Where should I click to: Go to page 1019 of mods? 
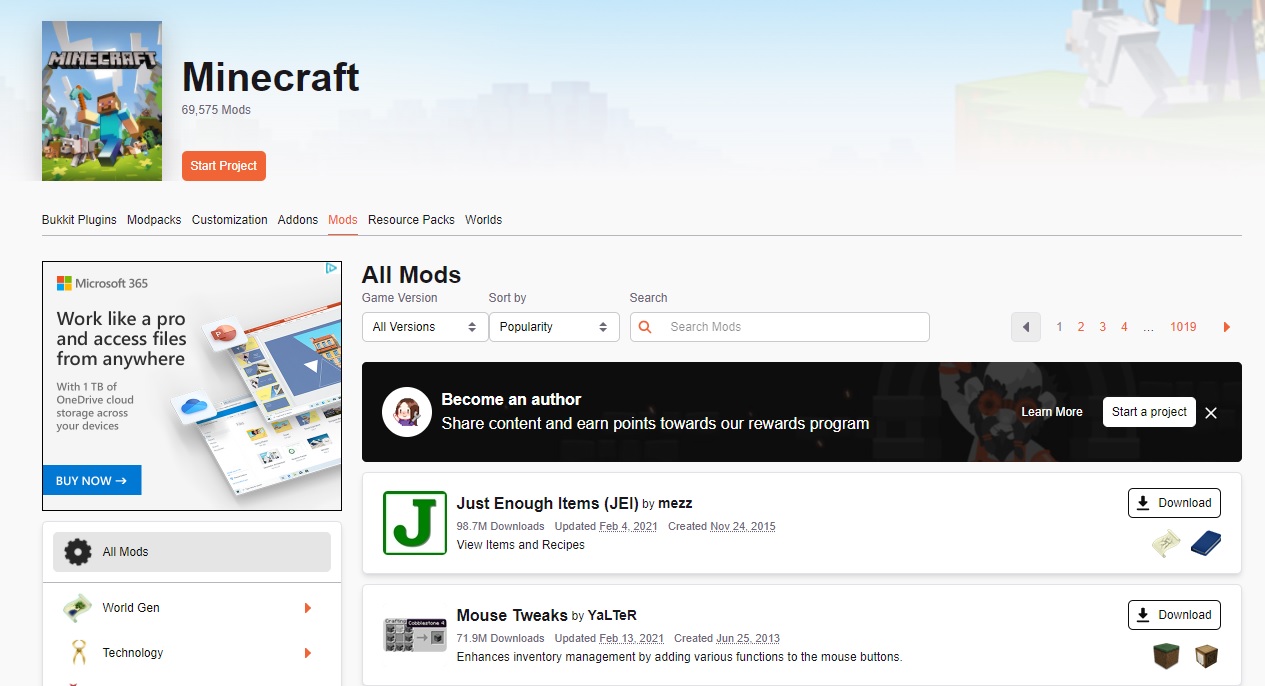[x=1182, y=327]
